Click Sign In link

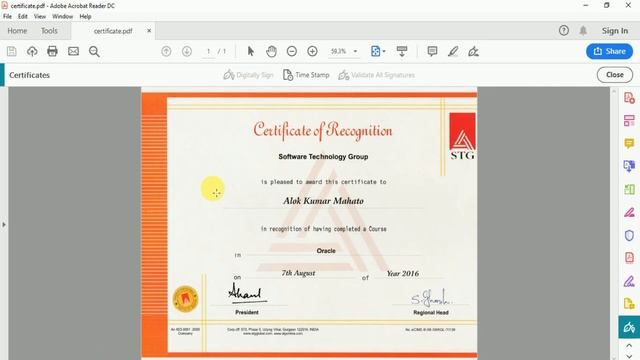click(x=615, y=31)
